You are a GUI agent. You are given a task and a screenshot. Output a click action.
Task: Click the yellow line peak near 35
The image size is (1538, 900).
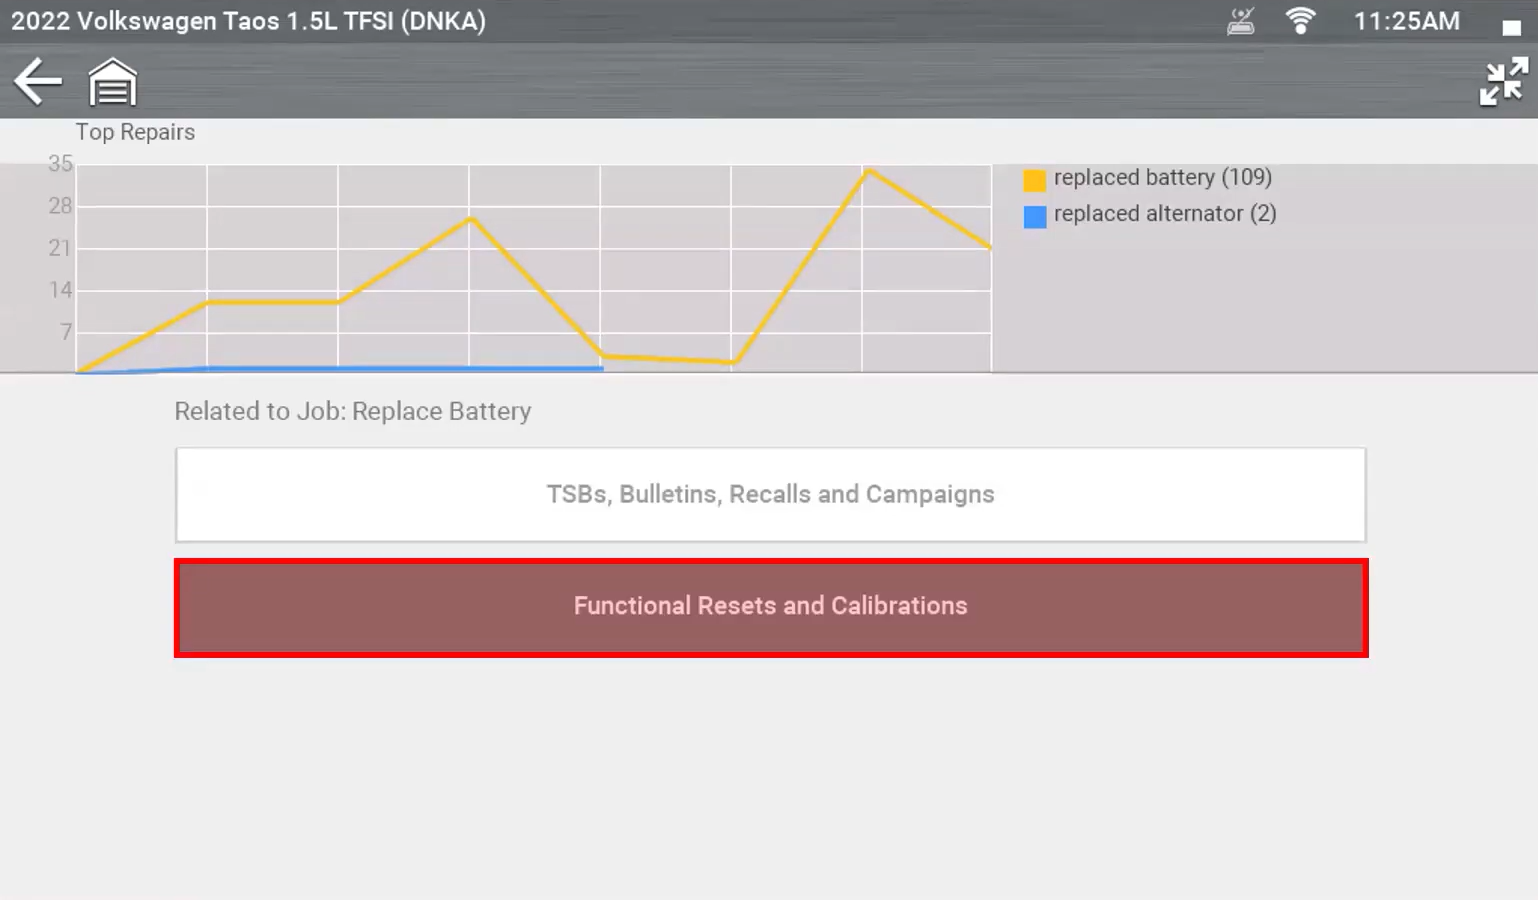point(868,171)
